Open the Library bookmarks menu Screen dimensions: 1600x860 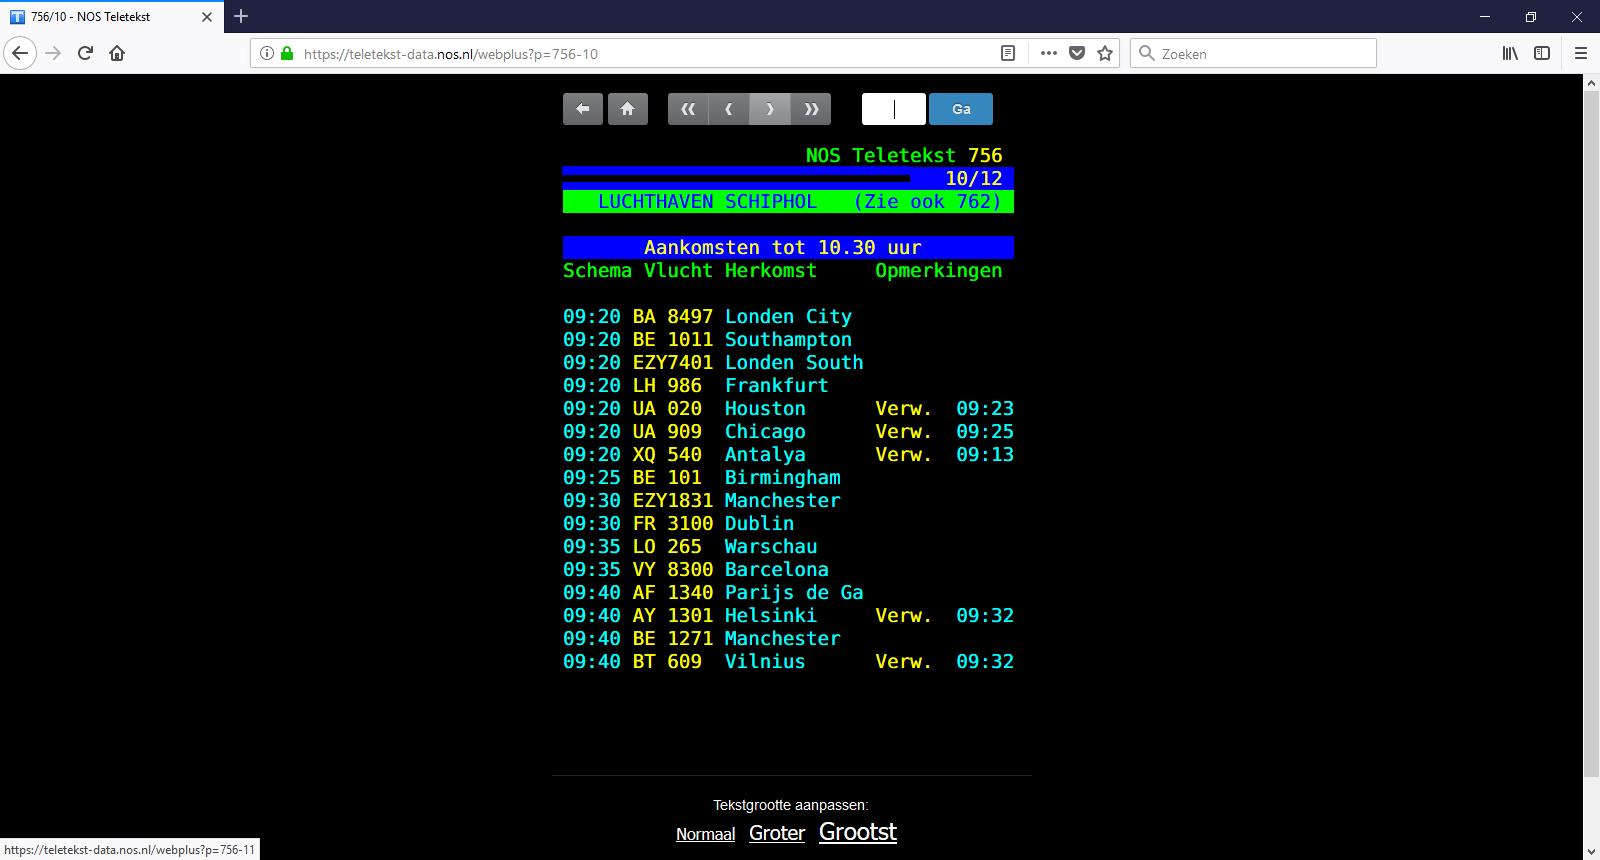tap(1510, 54)
